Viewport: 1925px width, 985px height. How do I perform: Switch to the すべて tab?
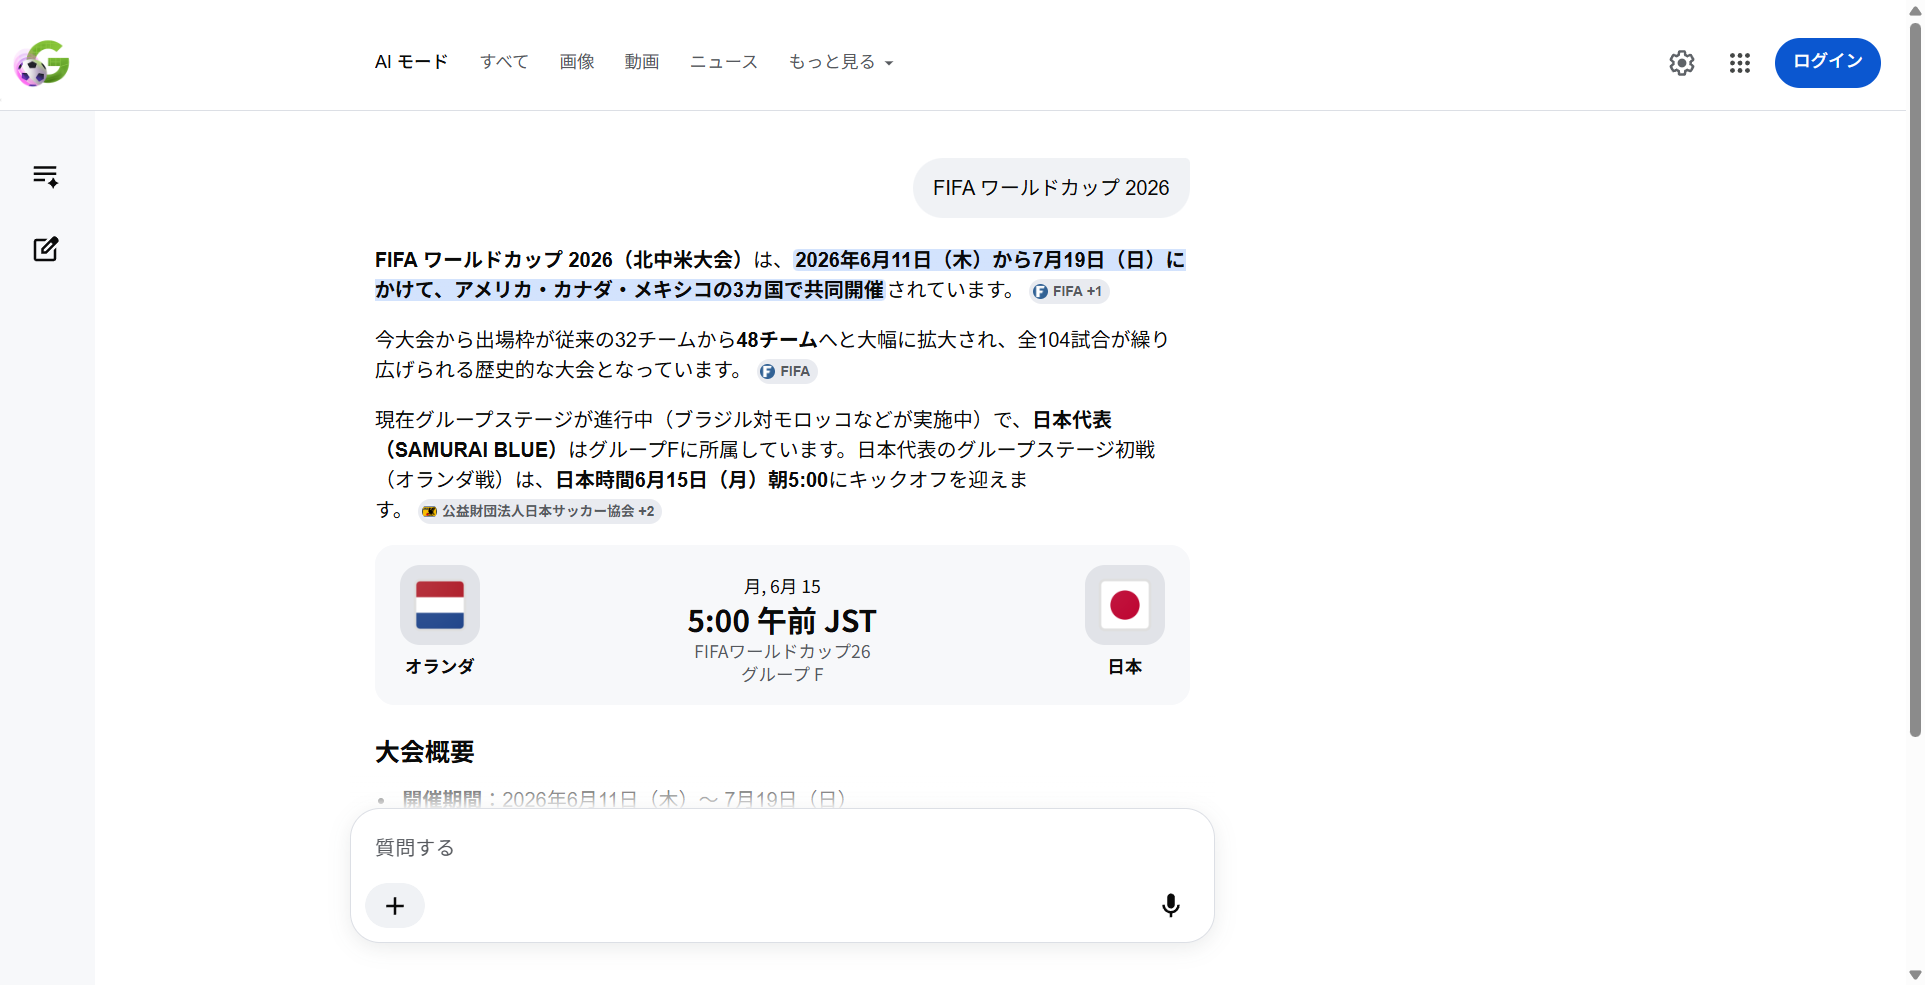[x=504, y=62]
